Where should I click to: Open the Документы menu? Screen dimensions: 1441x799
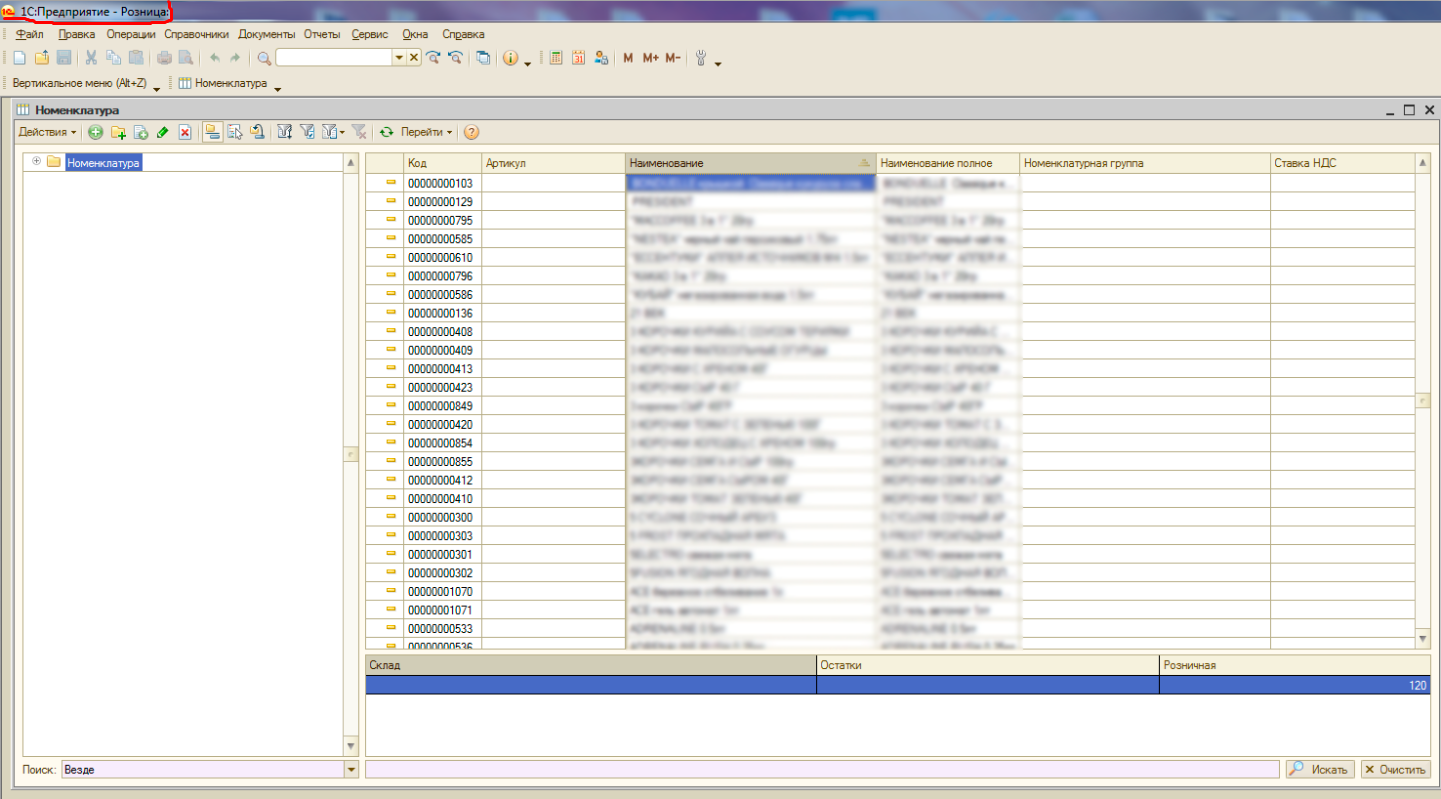(x=267, y=34)
